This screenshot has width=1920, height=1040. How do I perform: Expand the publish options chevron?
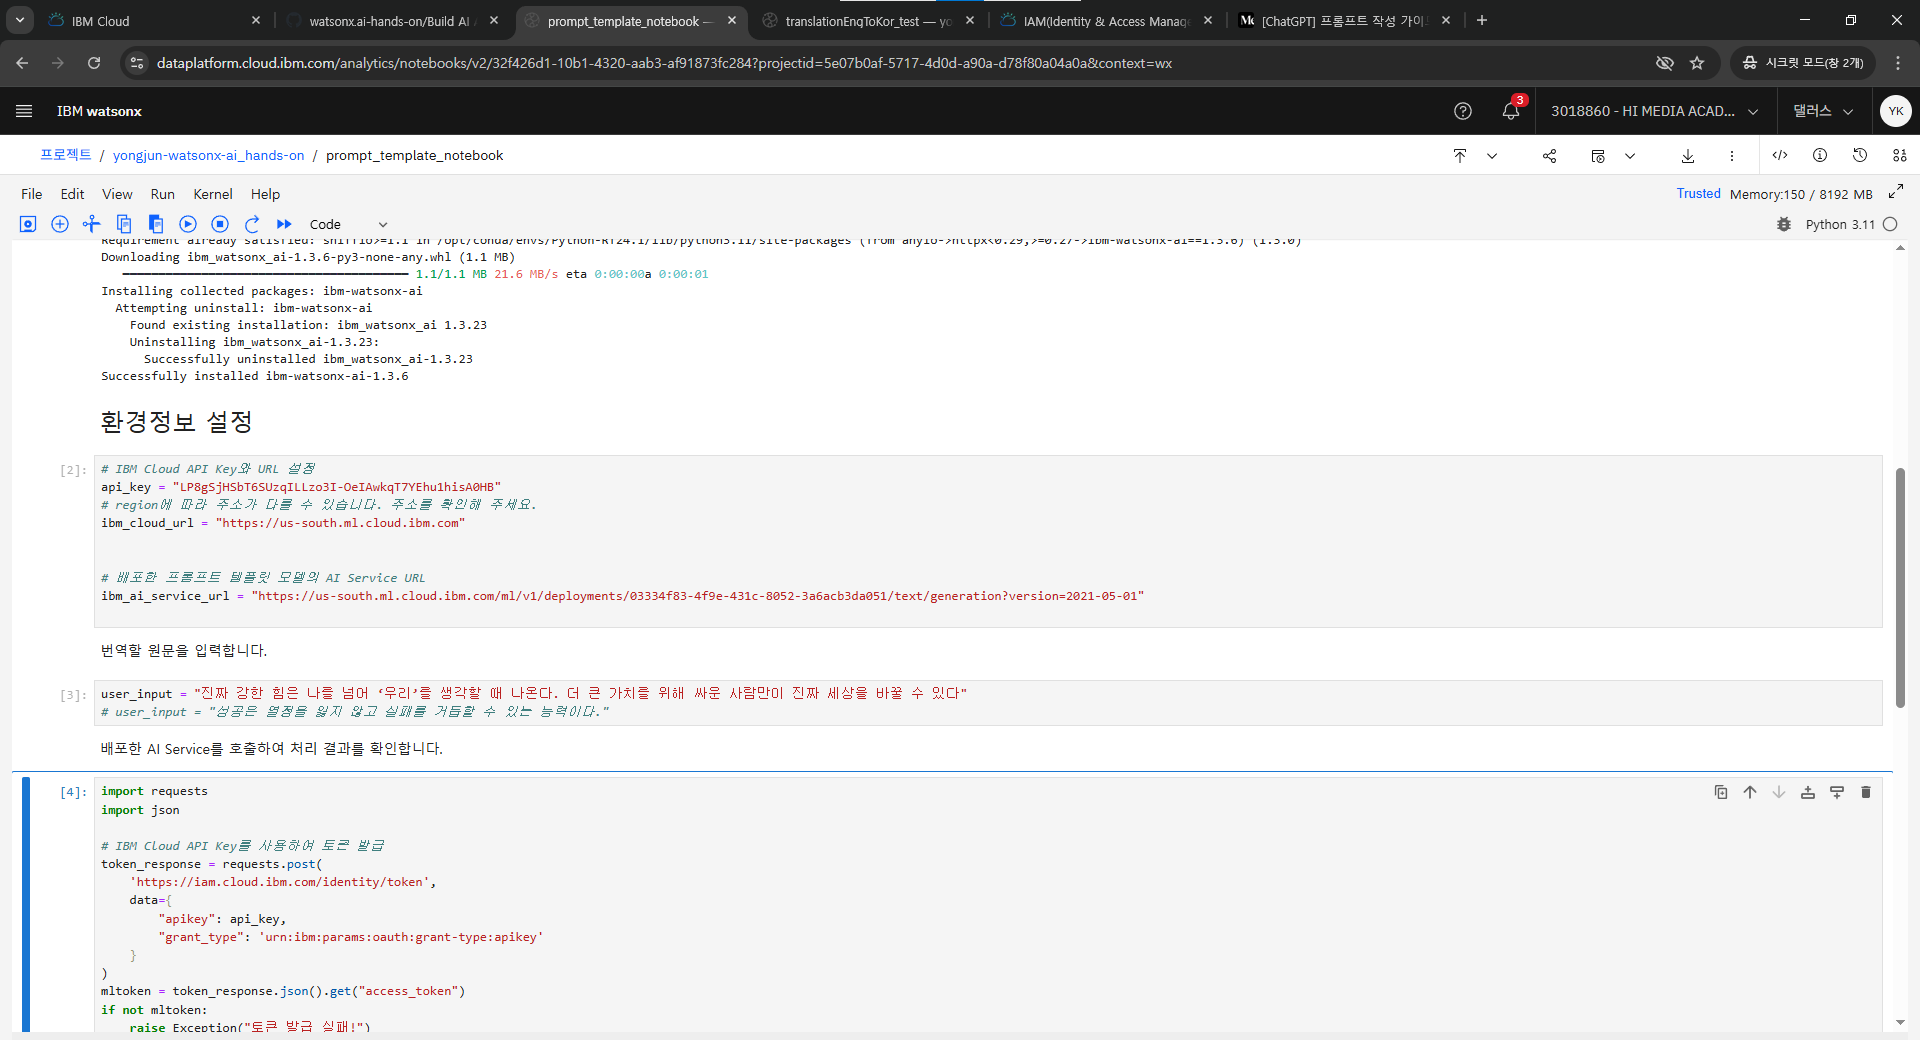click(1492, 156)
